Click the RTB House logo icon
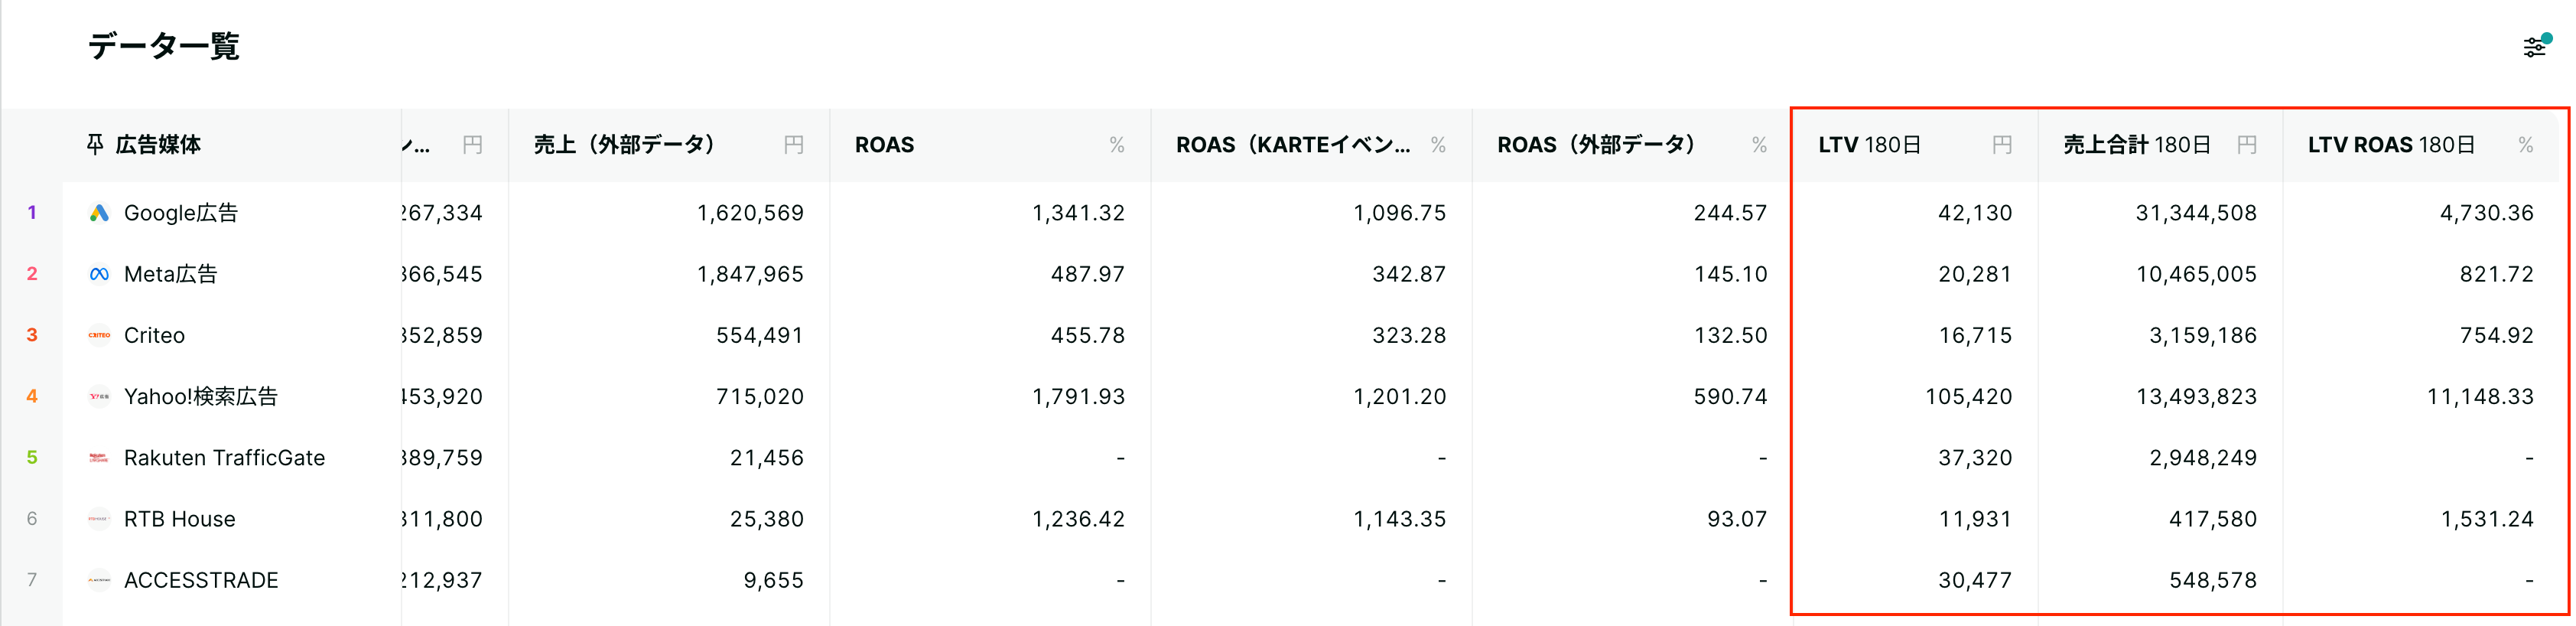 pyautogui.click(x=99, y=519)
